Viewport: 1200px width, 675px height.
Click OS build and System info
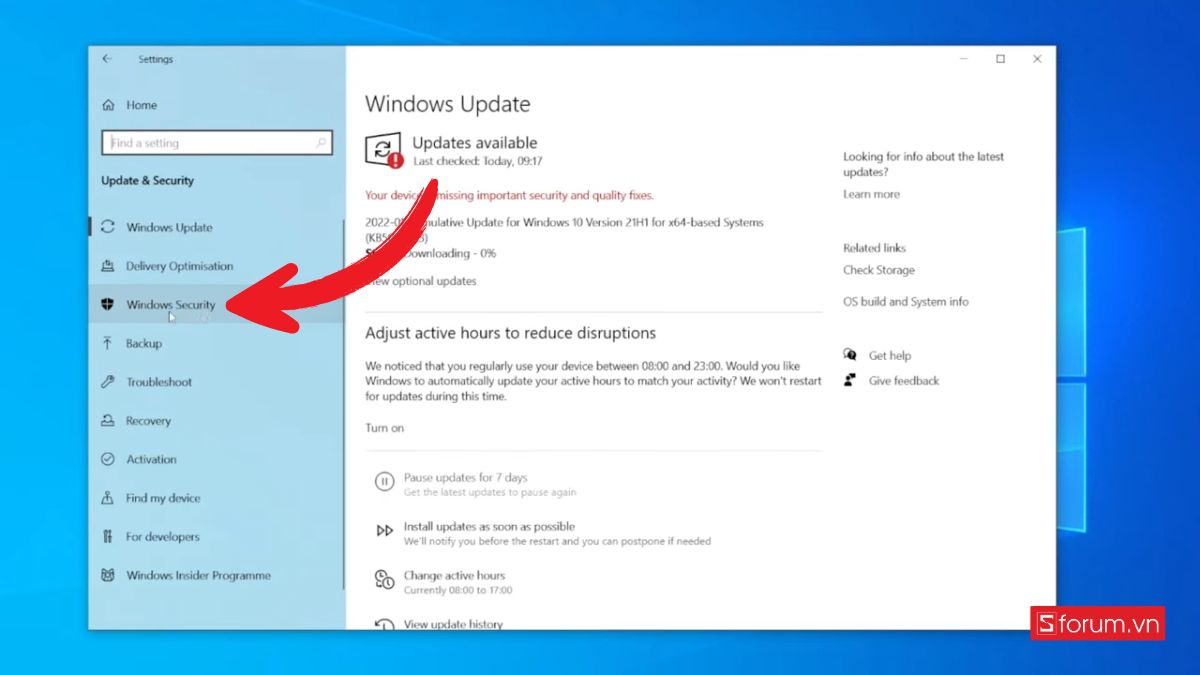pos(905,302)
